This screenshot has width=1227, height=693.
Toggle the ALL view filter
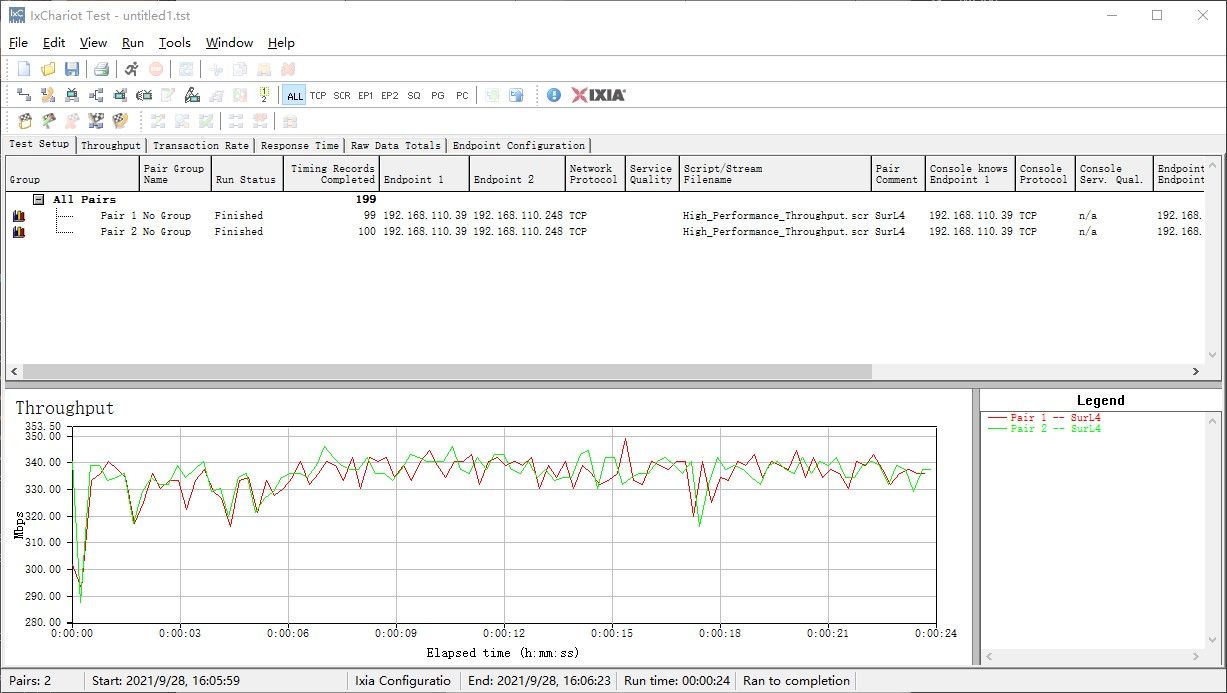coord(294,95)
